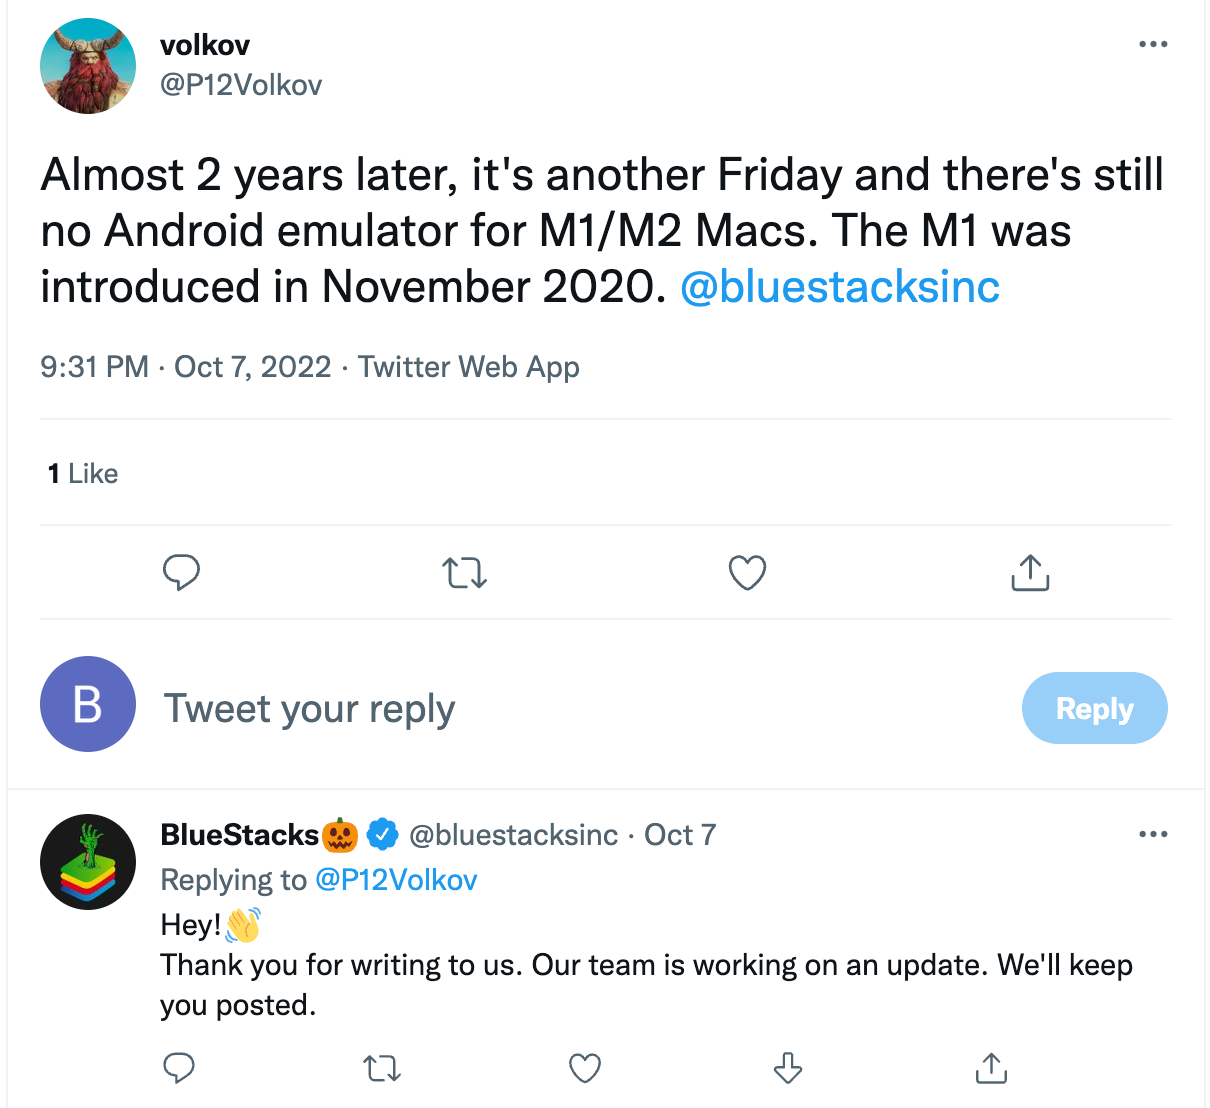The width and height of the screenshot is (1210, 1108).
Task: Retweet volkov's tweet
Action: 463,572
